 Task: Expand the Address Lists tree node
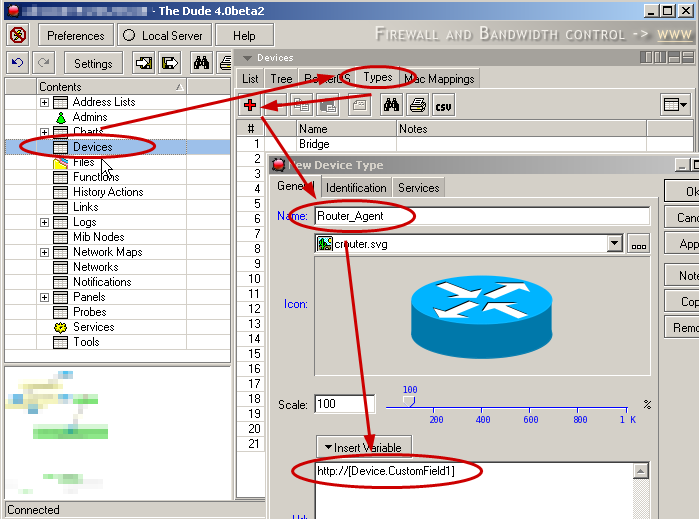click(x=44, y=103)
